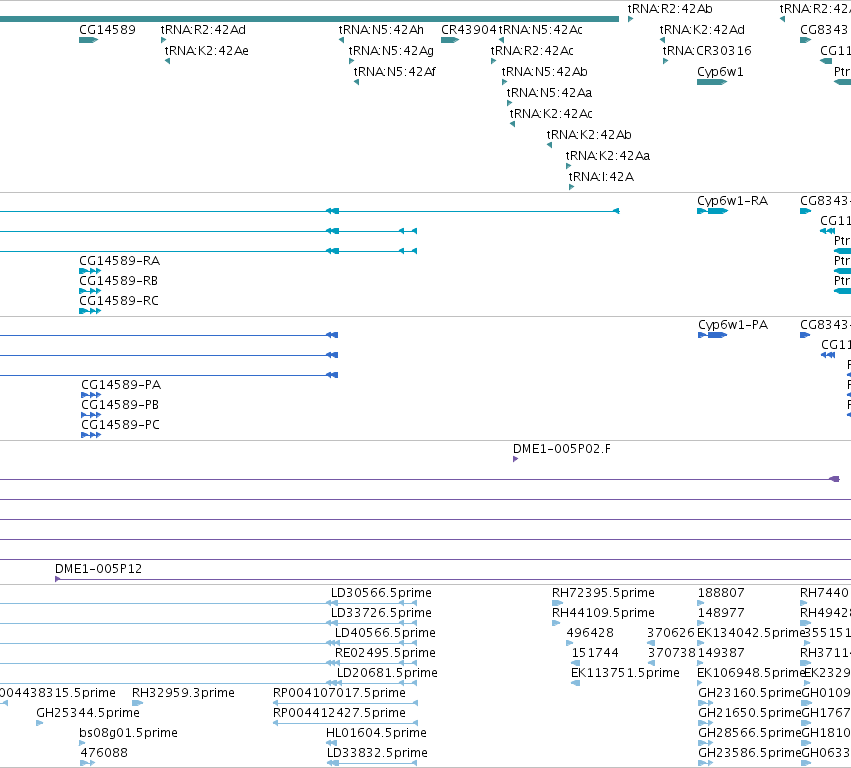Click the Cyp6w1-PA protein label
This screenshot has height=768, width=851.
pyautogui.click(x=733, y=325)
